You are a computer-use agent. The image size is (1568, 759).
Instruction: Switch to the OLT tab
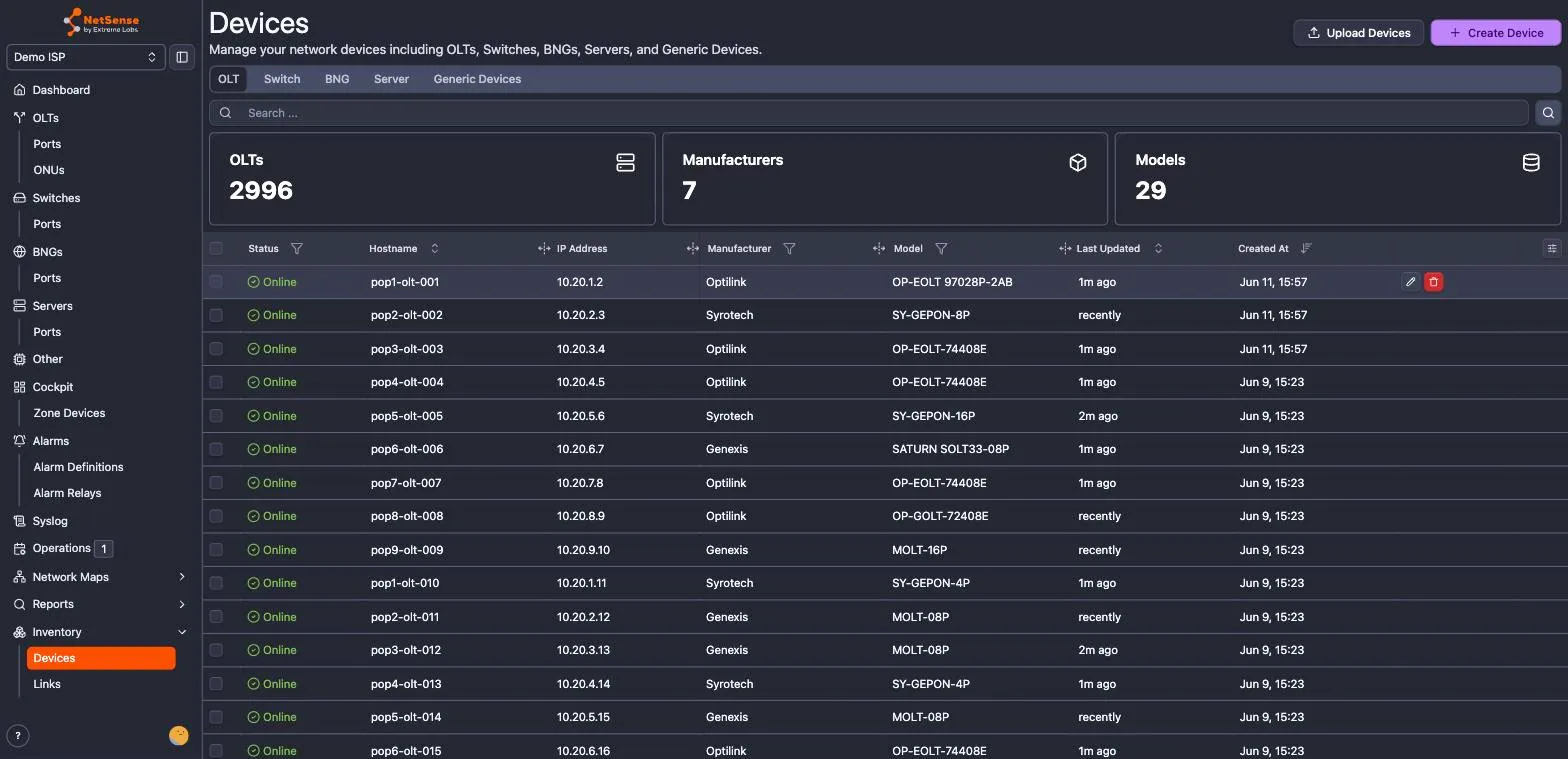pos(229,79)
